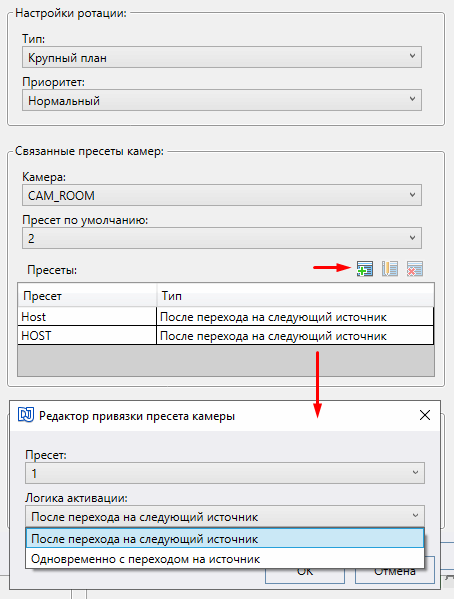Expand the Пресет по умолчанию dropdown
Screen dimensions: 454x599
point(222,238)
